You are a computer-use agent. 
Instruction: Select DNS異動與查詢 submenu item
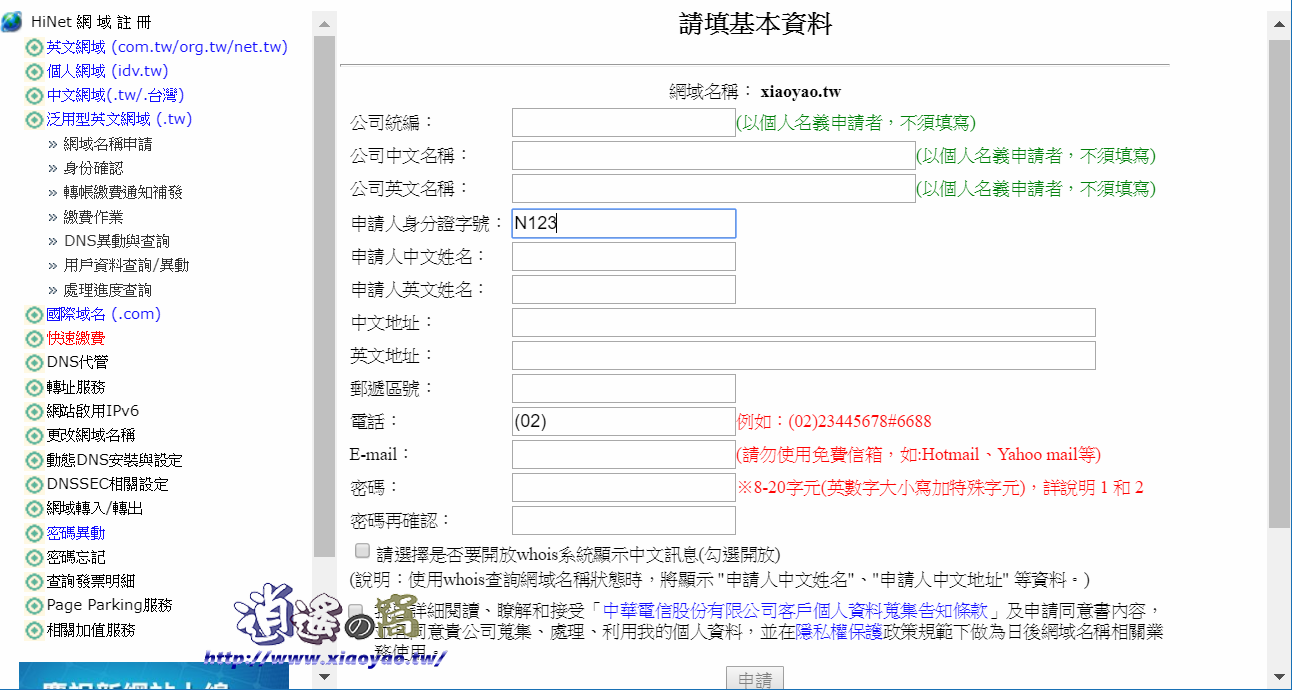point(116,241)
